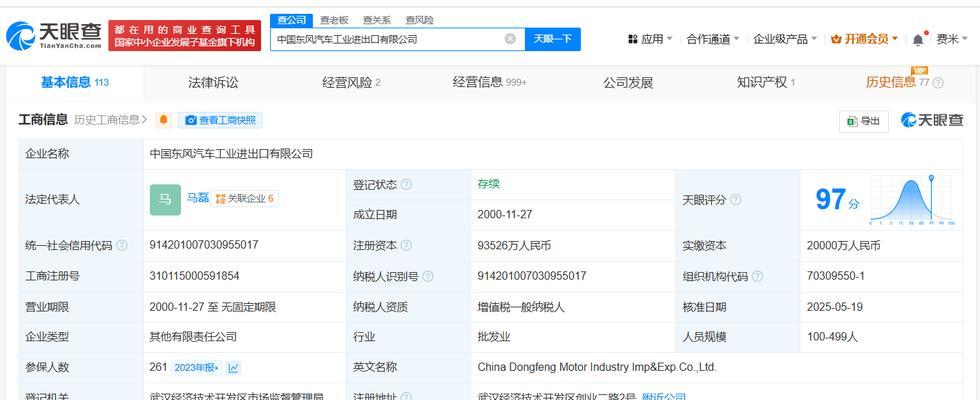Switch to the 经营信息 tab
Image resolution: width=980 pixels, height=400 pixels.
click(490, 82)
